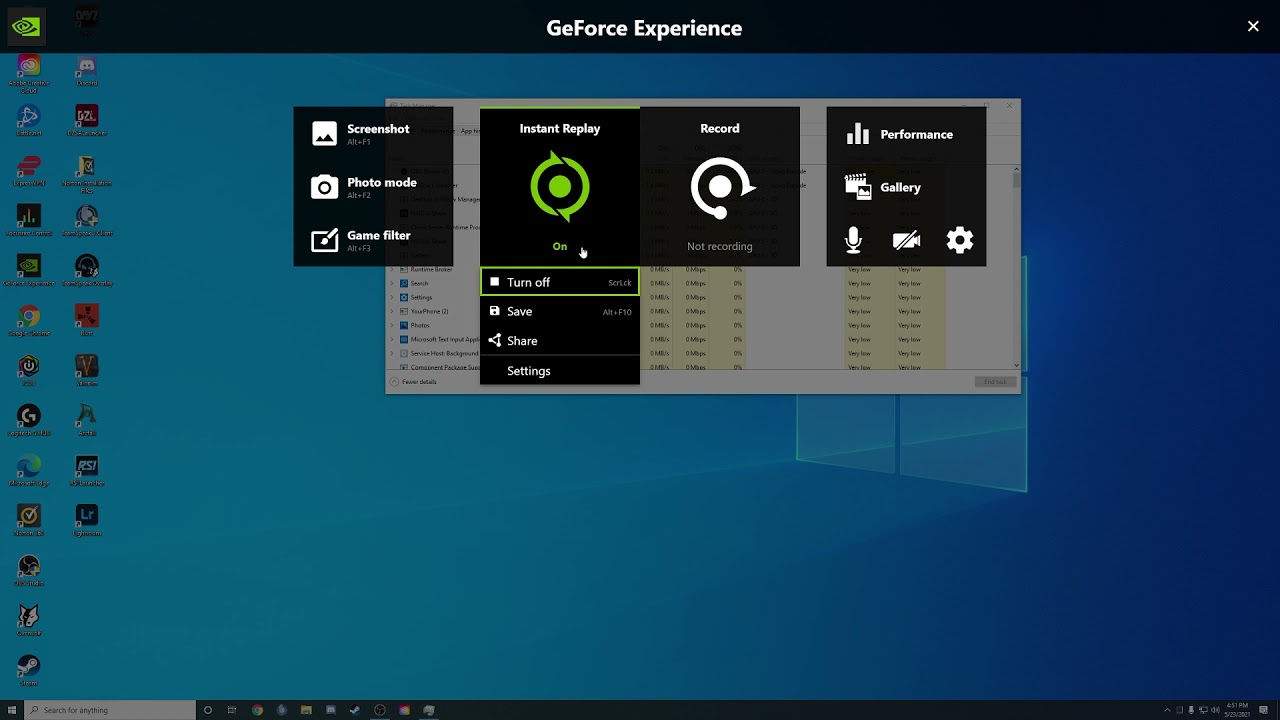Select the Steam desktop icon
Screen dimensions: 1280x720
pos(28,671)
